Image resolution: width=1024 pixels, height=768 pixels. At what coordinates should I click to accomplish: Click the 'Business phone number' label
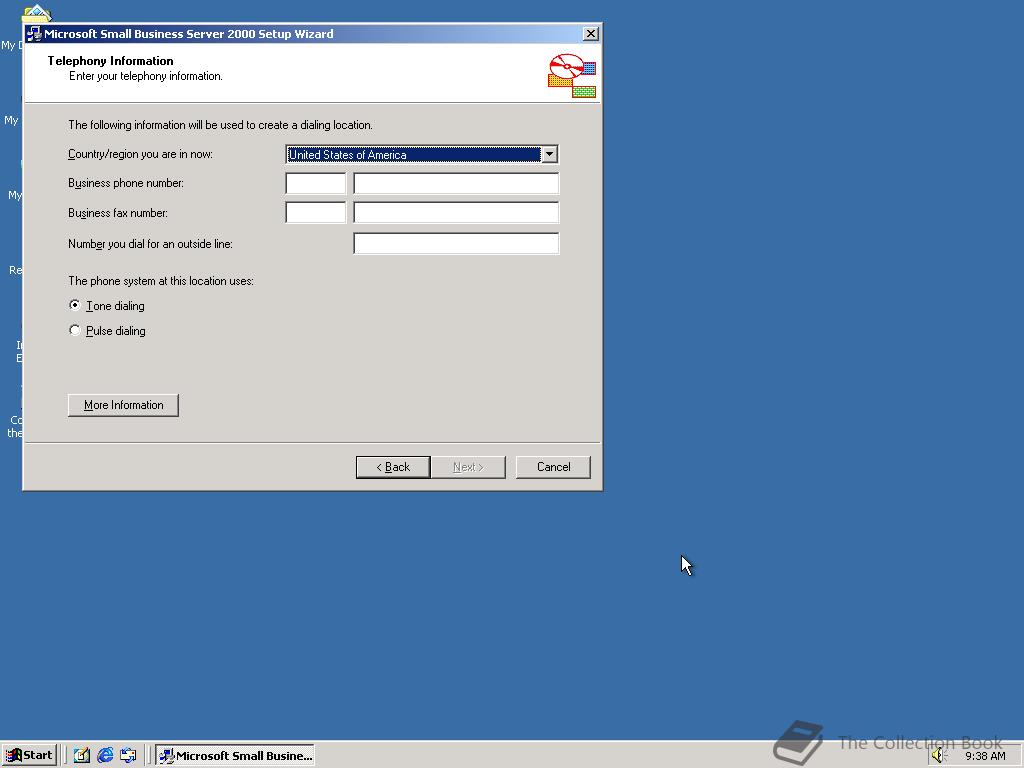[126, 183]
